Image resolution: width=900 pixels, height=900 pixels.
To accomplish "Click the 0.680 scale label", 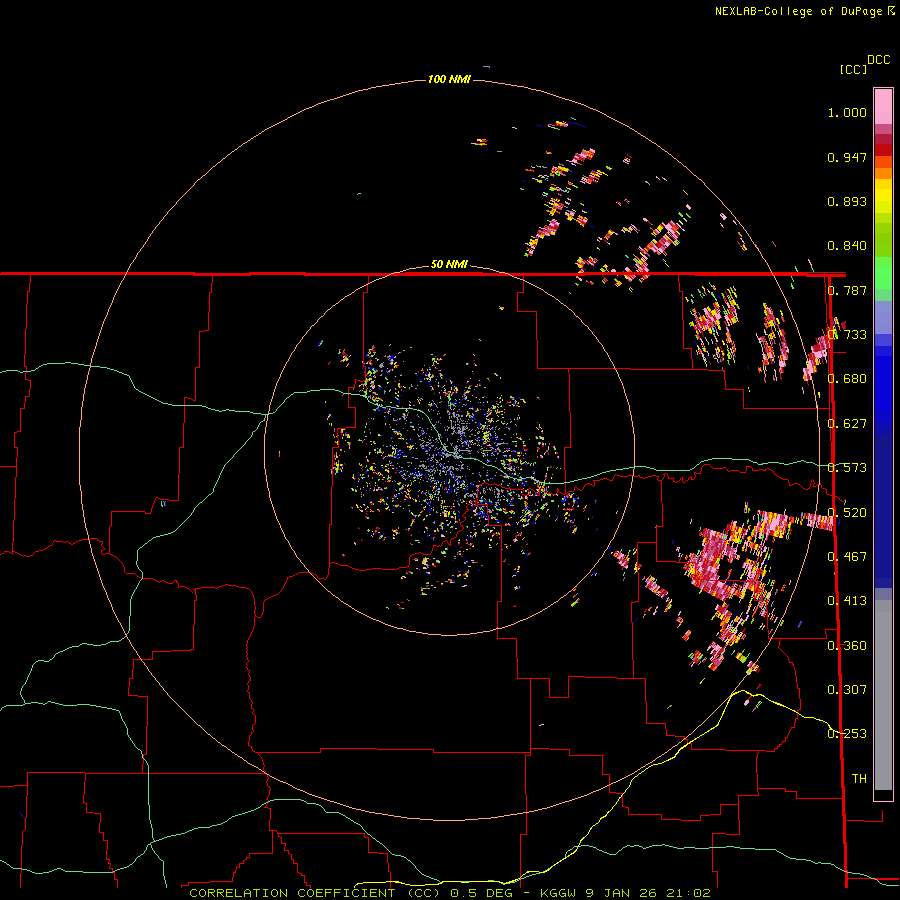I will point(847,379).
